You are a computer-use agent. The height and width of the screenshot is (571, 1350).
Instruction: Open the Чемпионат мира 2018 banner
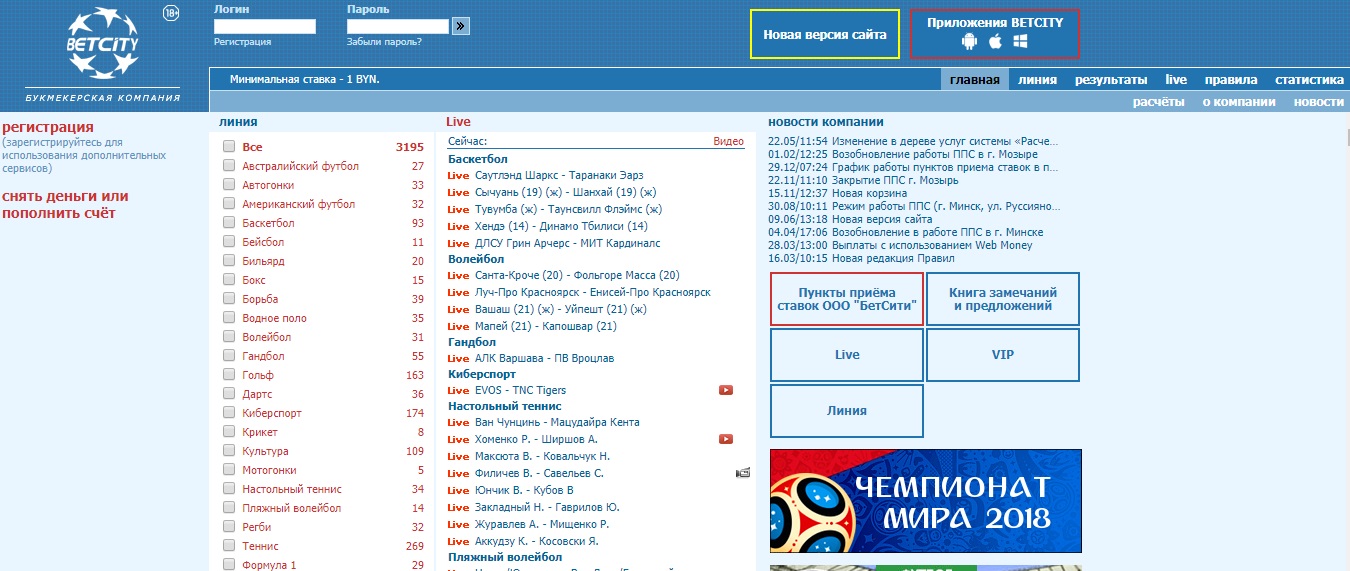click(x=926, y=501)
